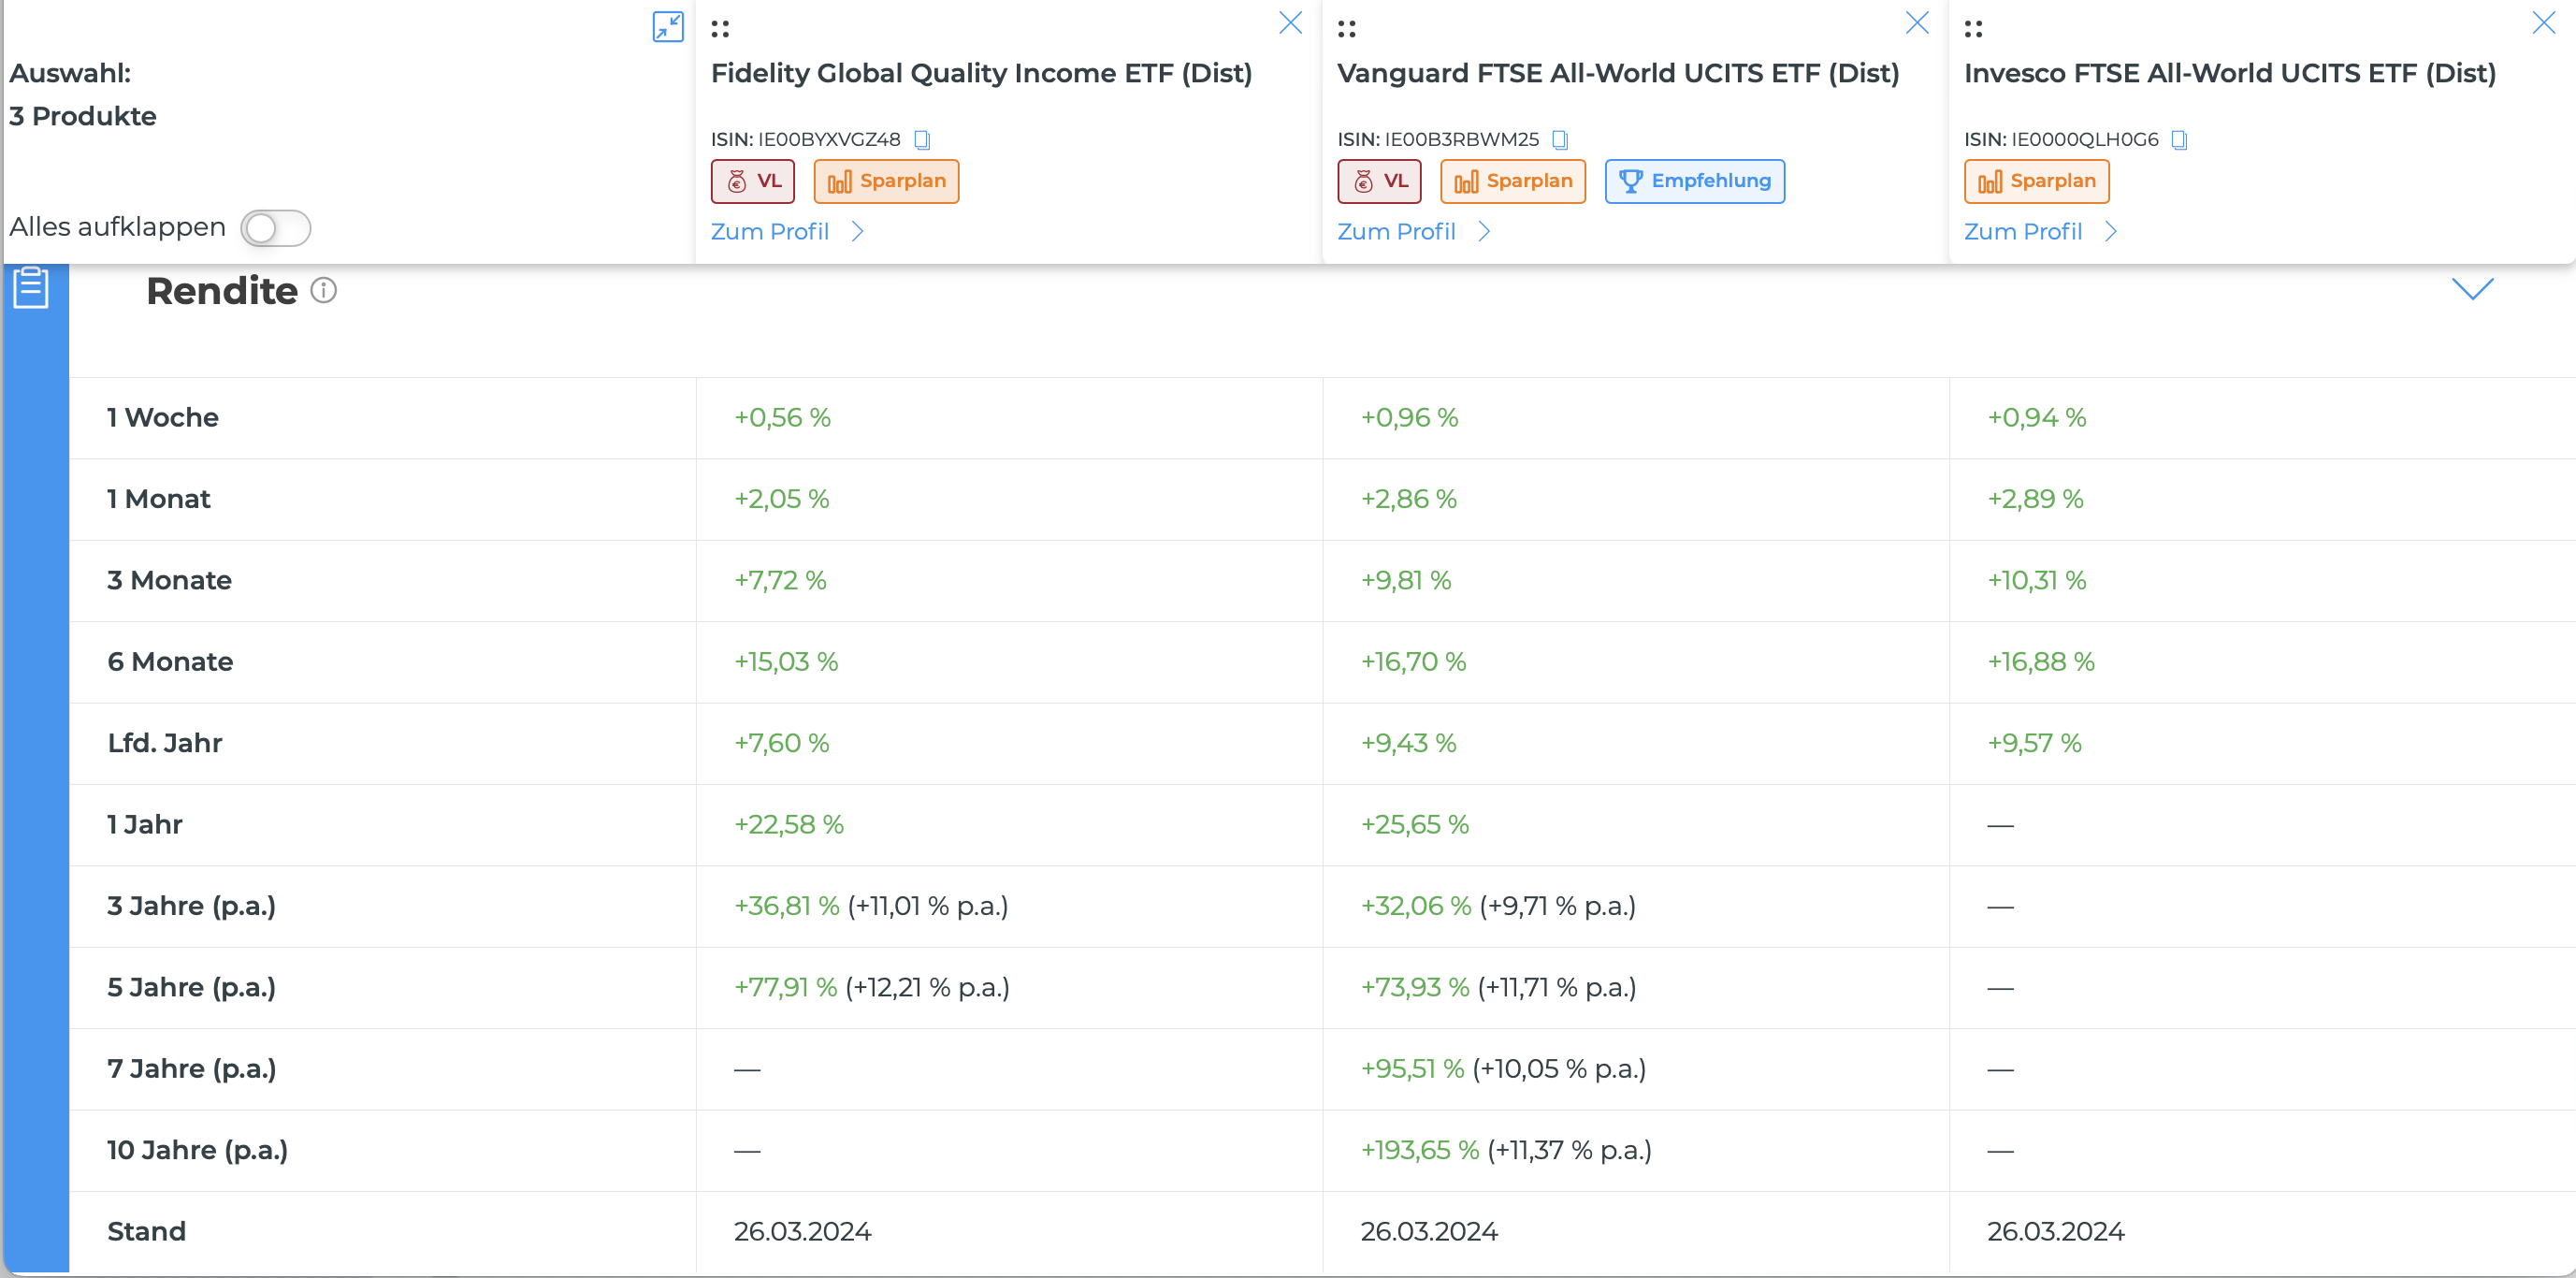The image size is (2576, 1278).
Task: Remove Fidelity Global Quality Income ETF from comparison
Action: click(1291, 23)
